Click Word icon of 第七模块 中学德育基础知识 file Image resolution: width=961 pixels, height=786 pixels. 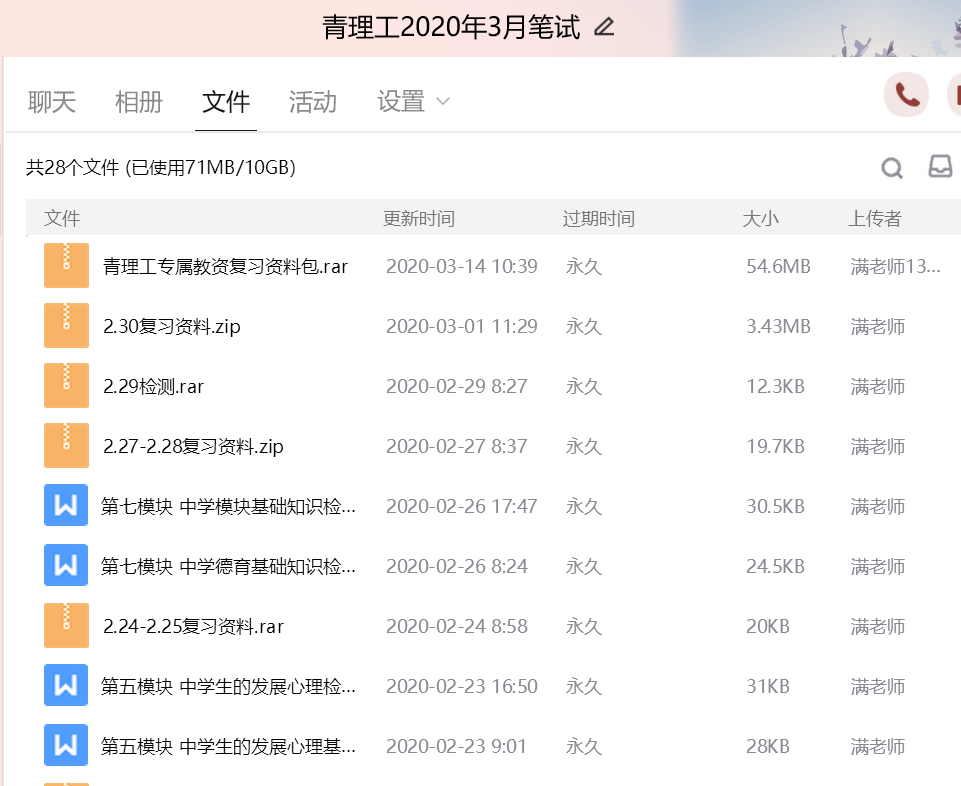point(66,566)
